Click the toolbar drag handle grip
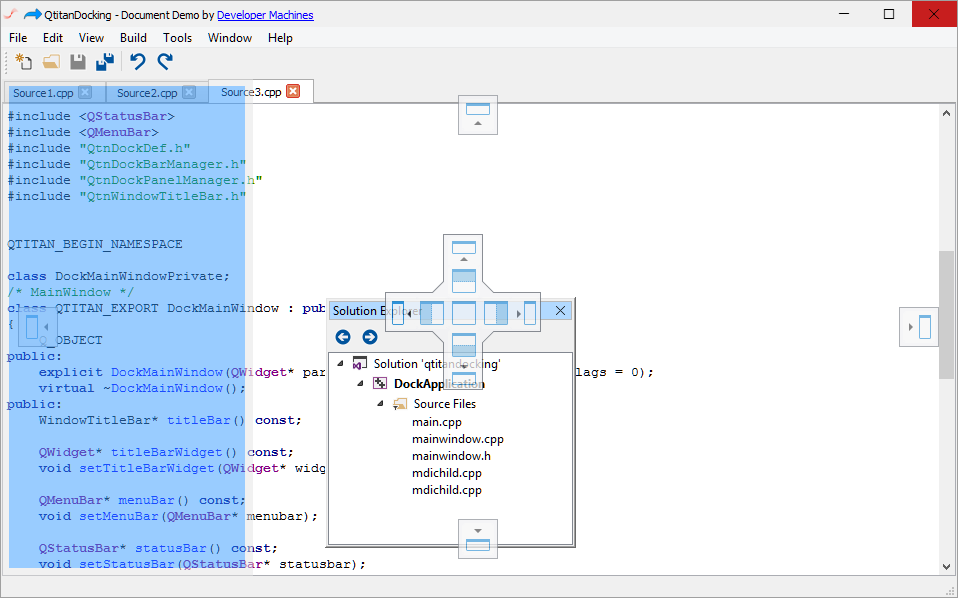The width and height of the screenshot is (958, 598). [8, 62]
